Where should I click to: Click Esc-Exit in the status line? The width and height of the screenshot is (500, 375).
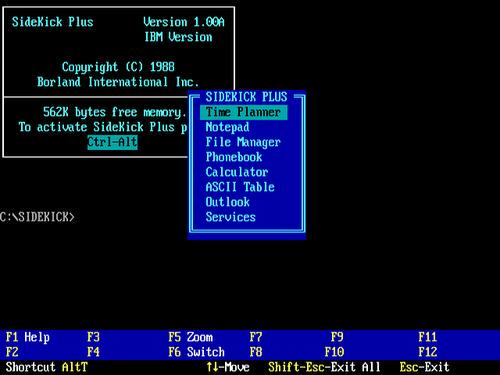pos(424,367)
